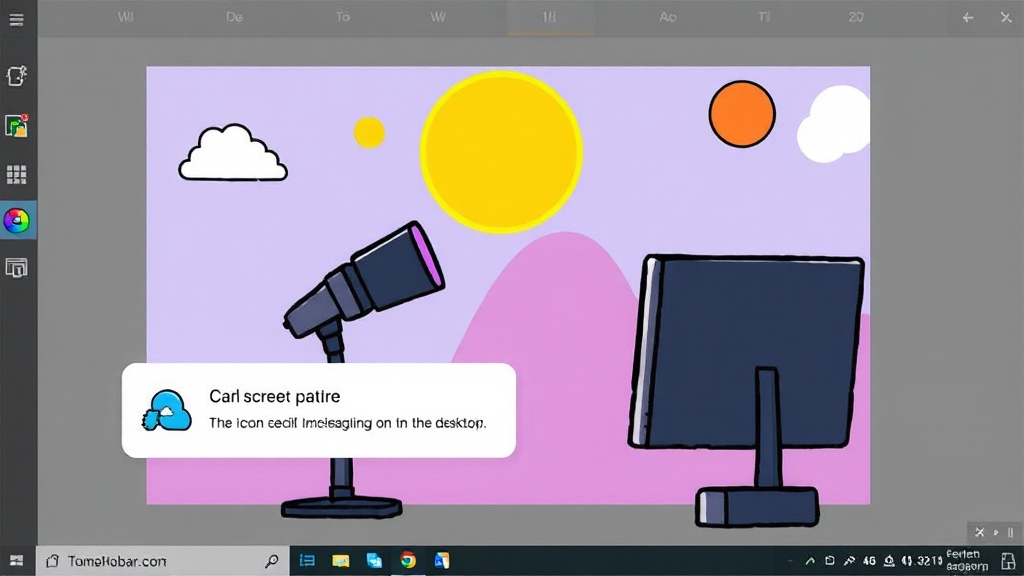This screenshot has height=576, width=1024.
Task: Open Chrome from the taskbar
Action: (x=408, y=561)
